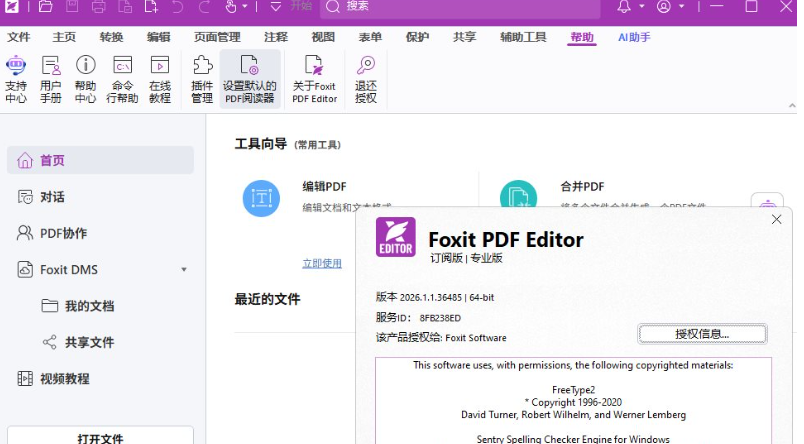Click the 服务ID 8FB238ED text
The height and width of the screenshot is (444, 804).
(418, 317)
